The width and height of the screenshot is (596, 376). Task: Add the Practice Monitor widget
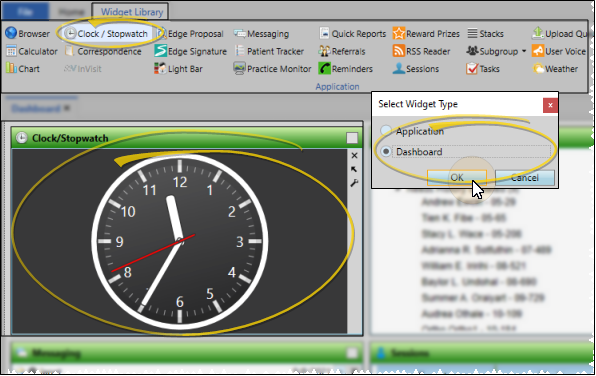(272, 69)
